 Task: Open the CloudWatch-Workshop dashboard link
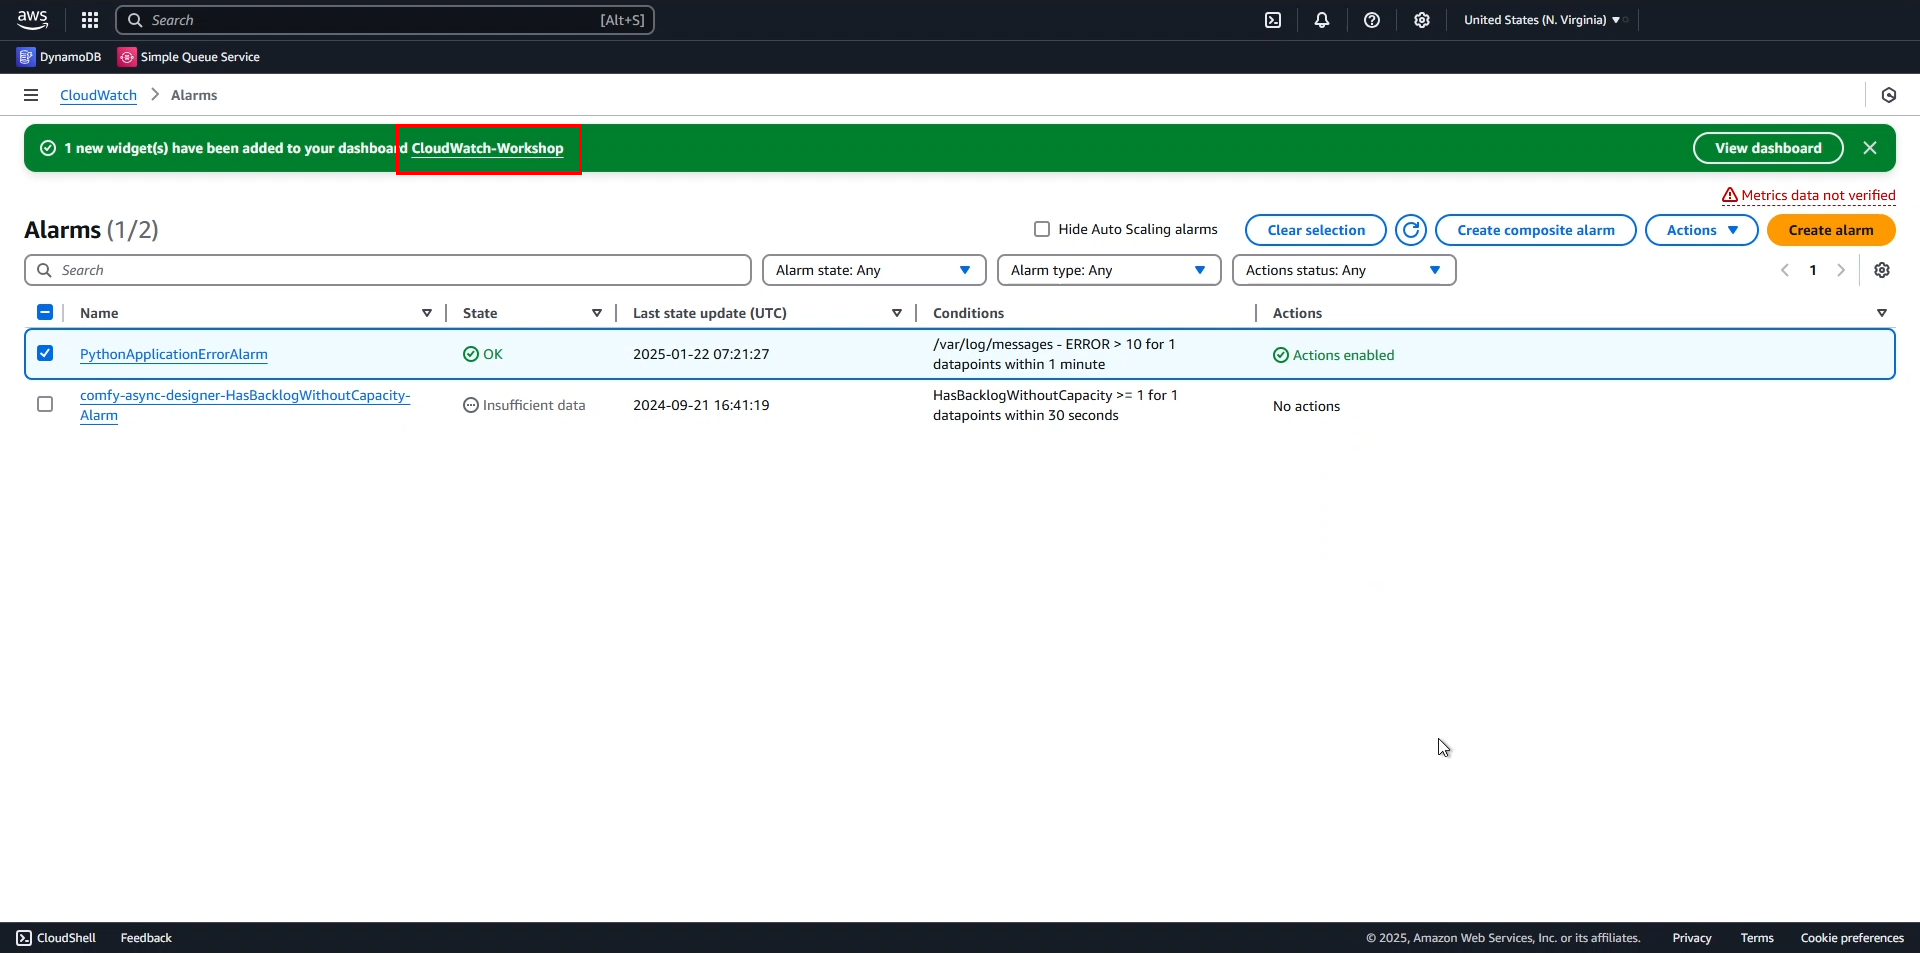(487, 148)
